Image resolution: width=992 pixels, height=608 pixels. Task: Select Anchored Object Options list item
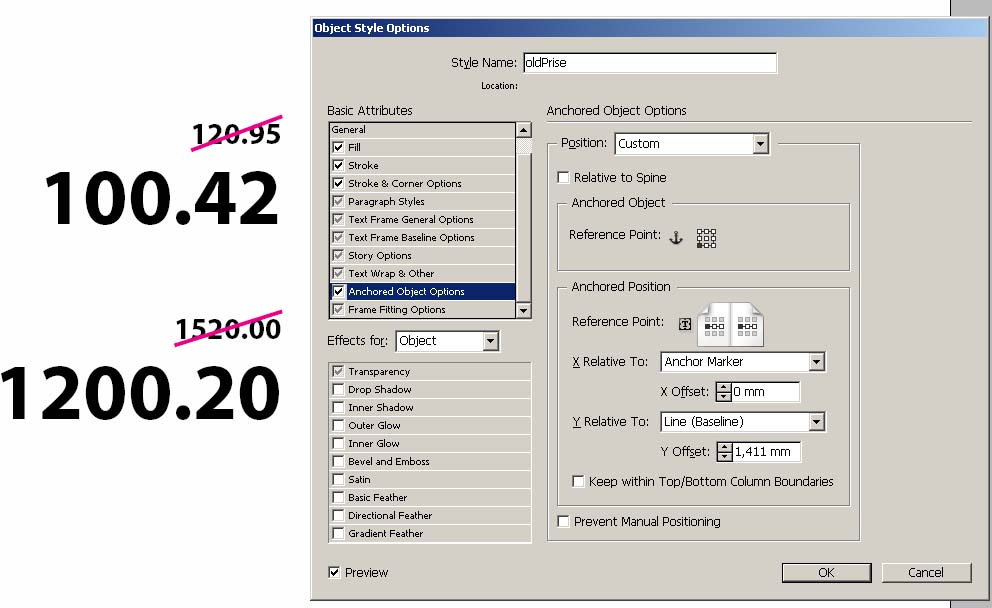click(x=423, y=292)
